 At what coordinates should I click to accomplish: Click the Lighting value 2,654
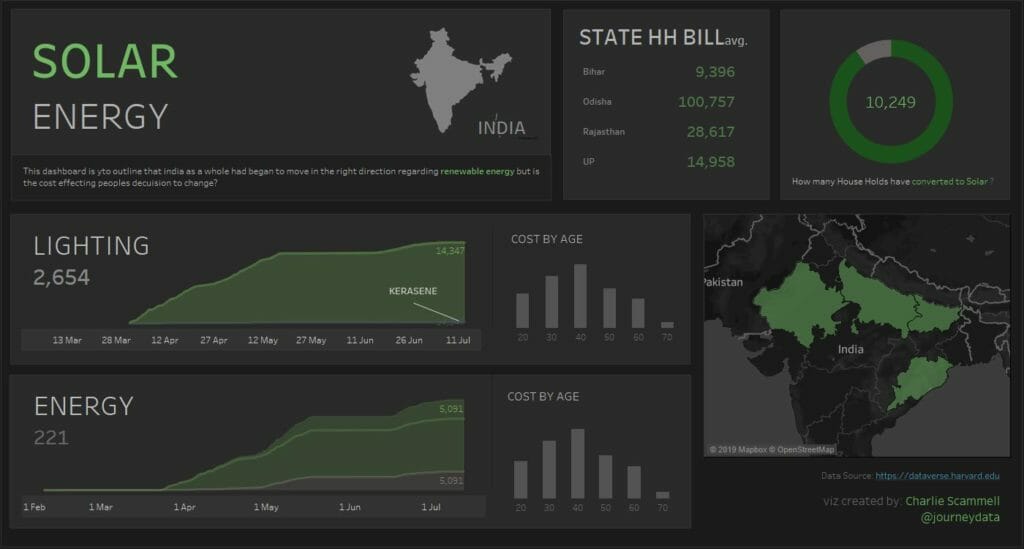coord(61,277)
